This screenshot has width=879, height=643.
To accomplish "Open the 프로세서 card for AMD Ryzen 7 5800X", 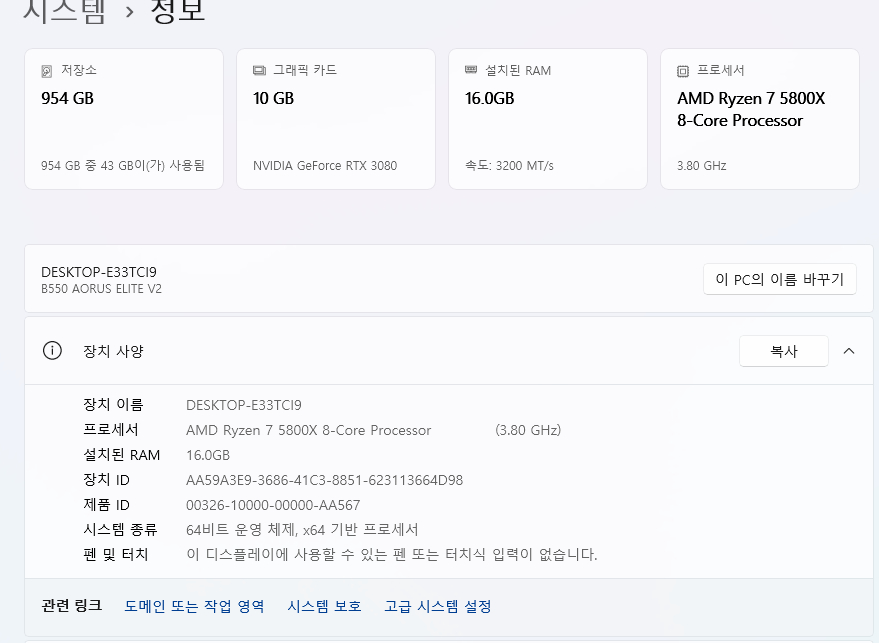I will tap(759, 118).
